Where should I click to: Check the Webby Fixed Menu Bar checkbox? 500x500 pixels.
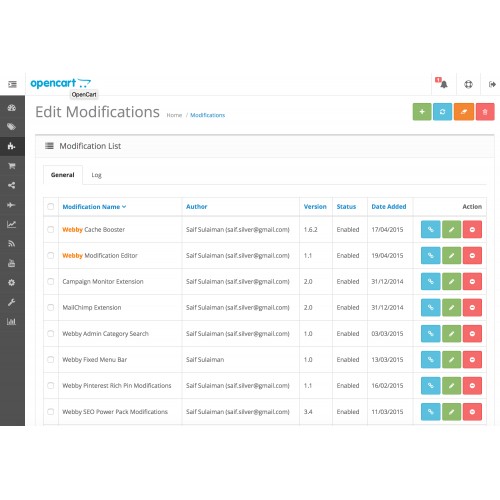click(51, 359)
